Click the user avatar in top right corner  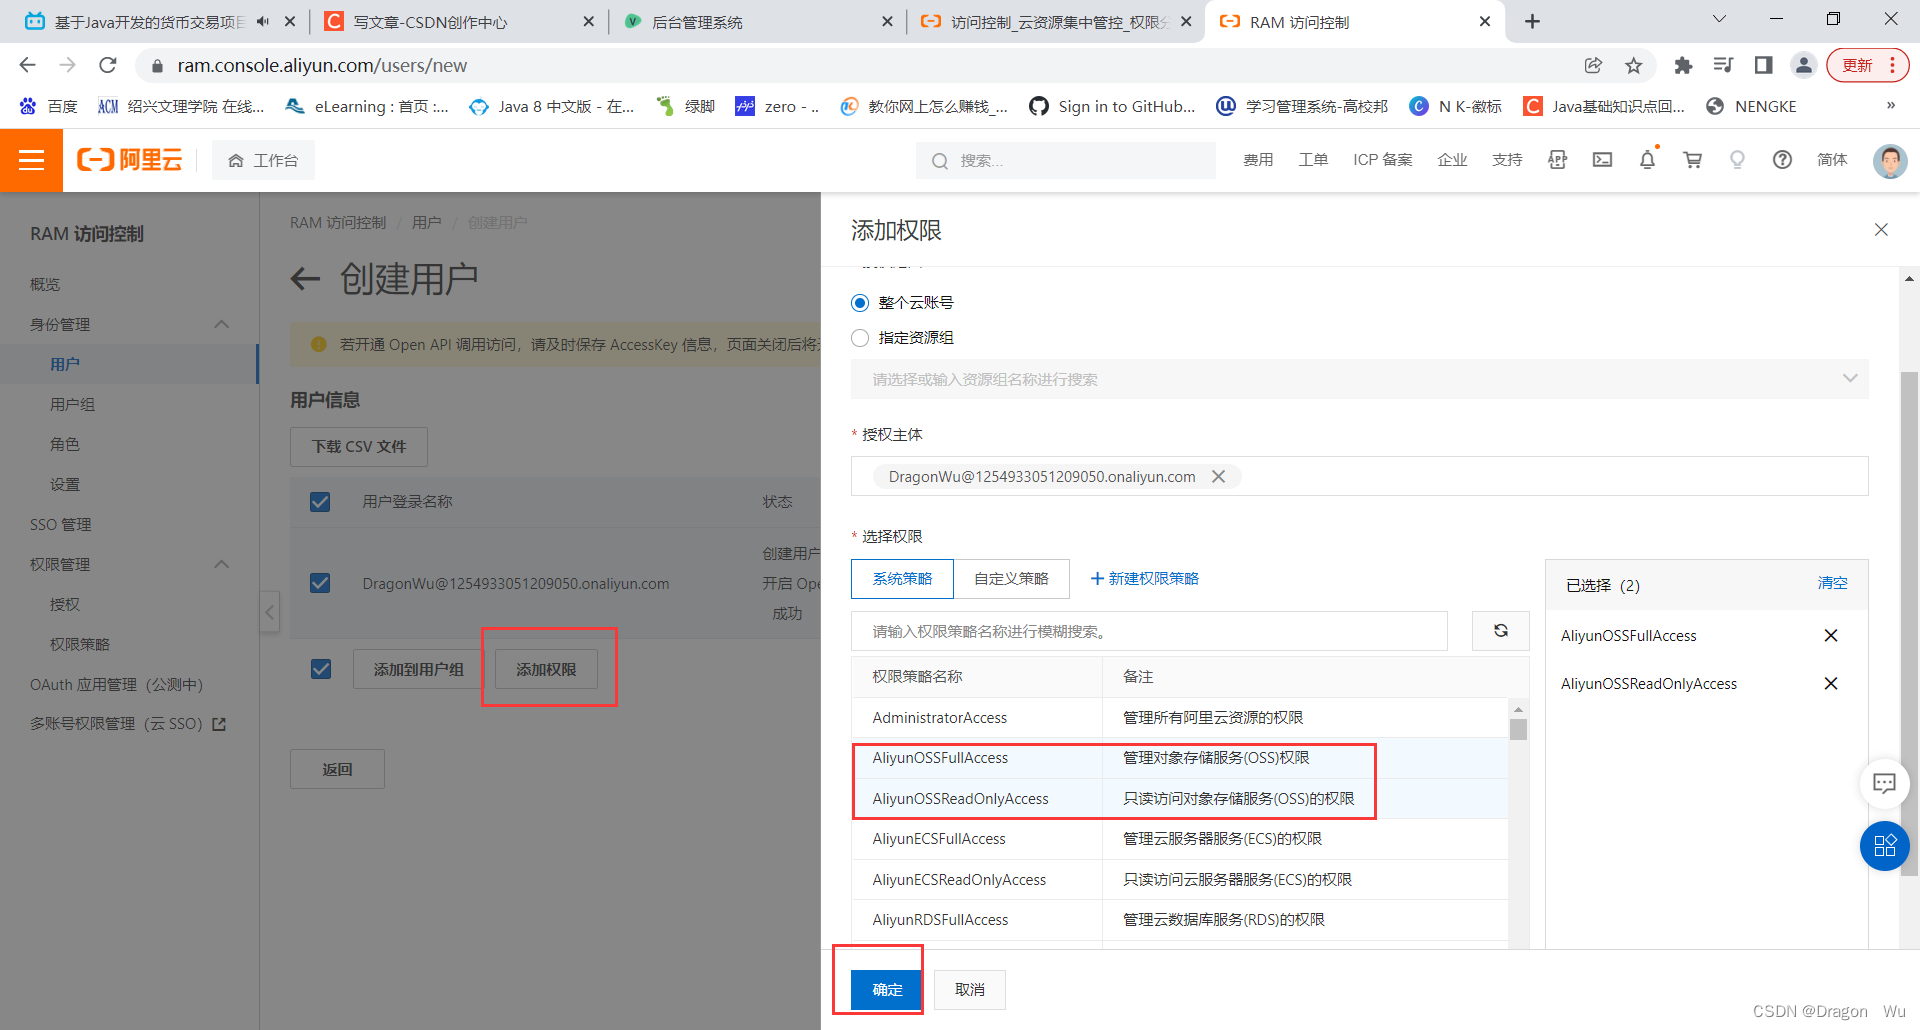click(1890, 160)
